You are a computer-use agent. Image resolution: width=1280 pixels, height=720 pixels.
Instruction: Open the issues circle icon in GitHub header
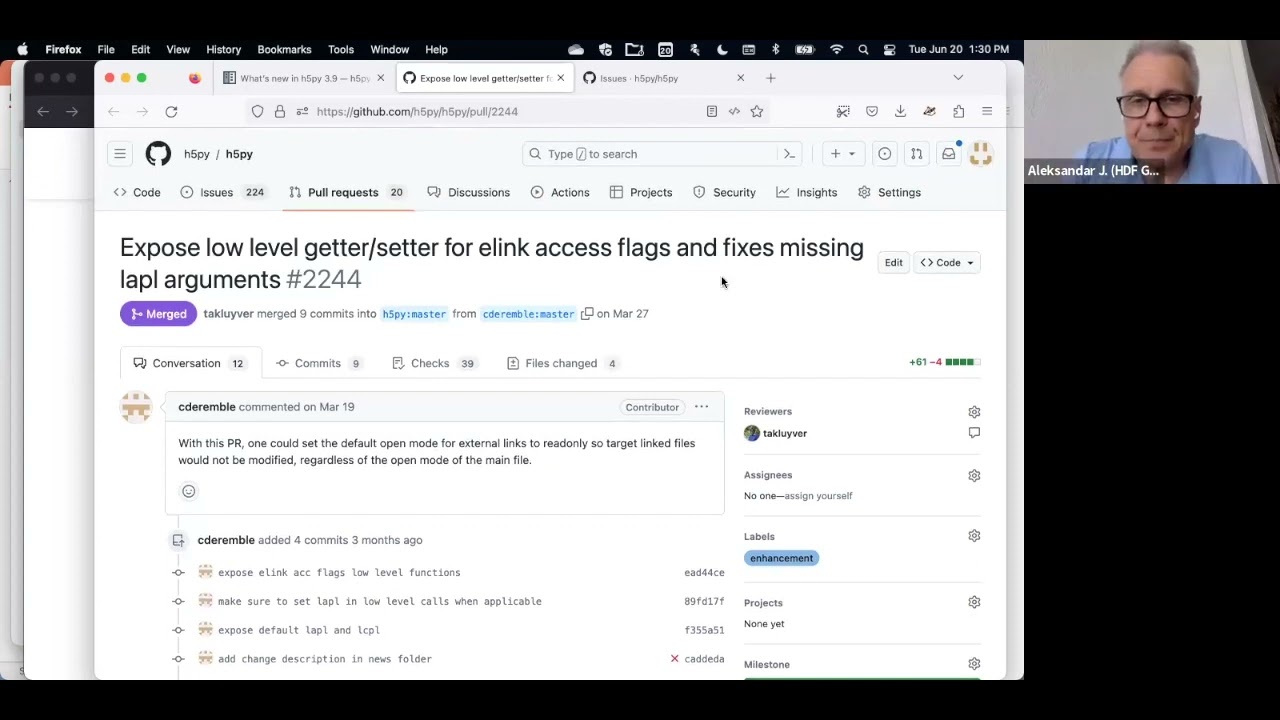(885, 154)
